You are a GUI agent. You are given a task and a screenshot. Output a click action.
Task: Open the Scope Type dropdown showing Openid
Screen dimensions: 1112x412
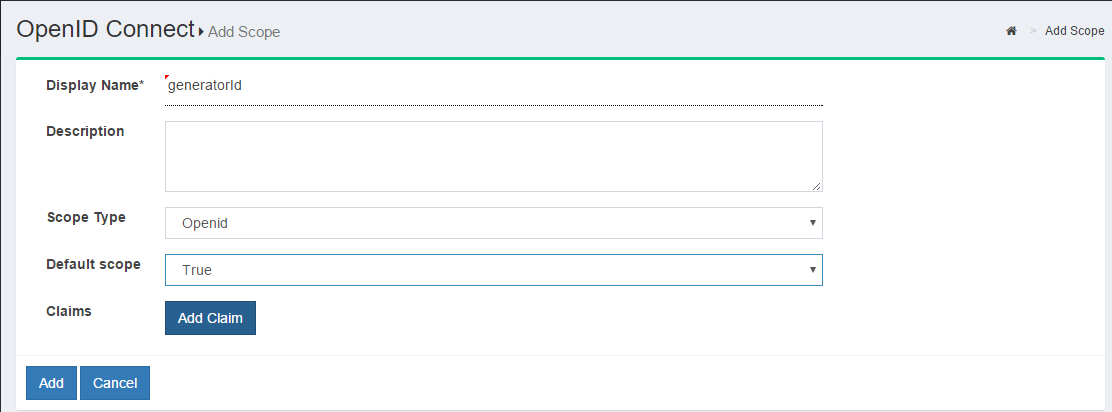(x=493, y=223)
